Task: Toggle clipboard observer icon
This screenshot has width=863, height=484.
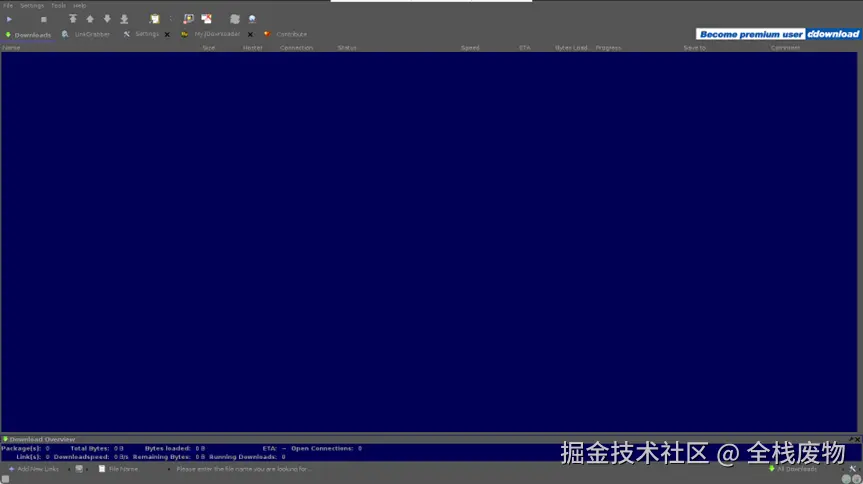Action: [155, 19]
